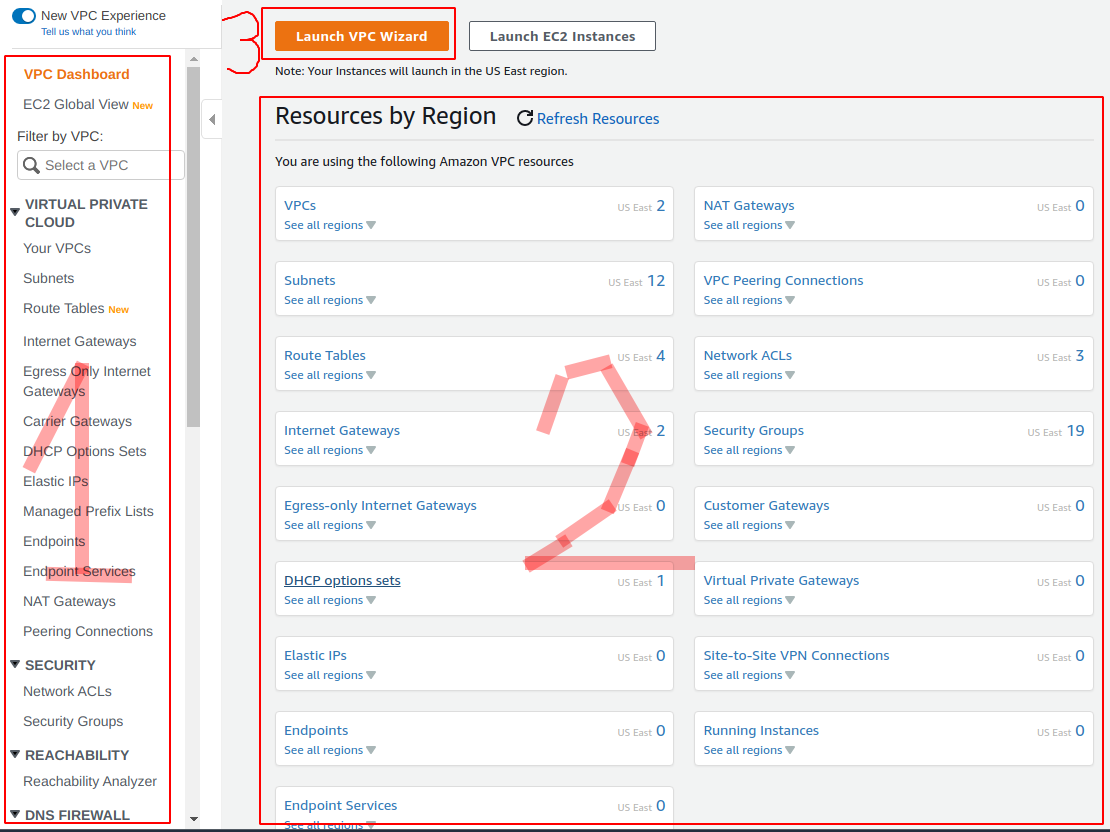Click the sidebar scroll down arrow
1110x832 pixels.
coord(193,819)
